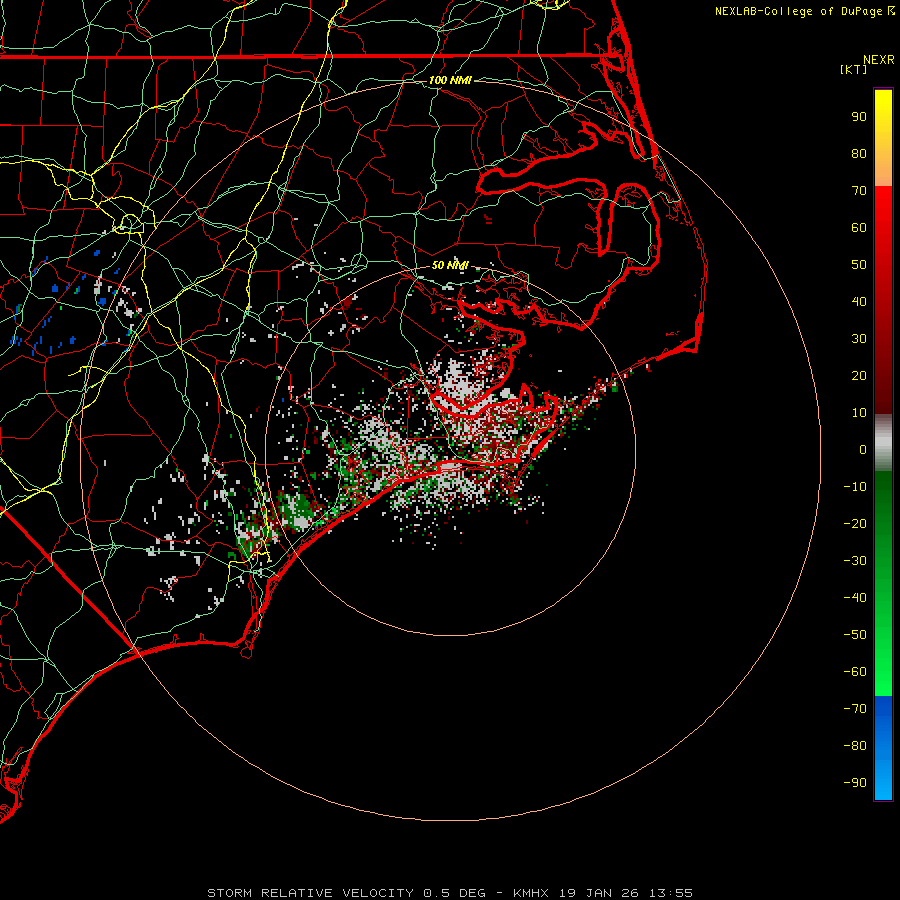This screenshot has width=900, height=900.
Task: Click the 100 NMI range ring label
Action: pos(450,80)
